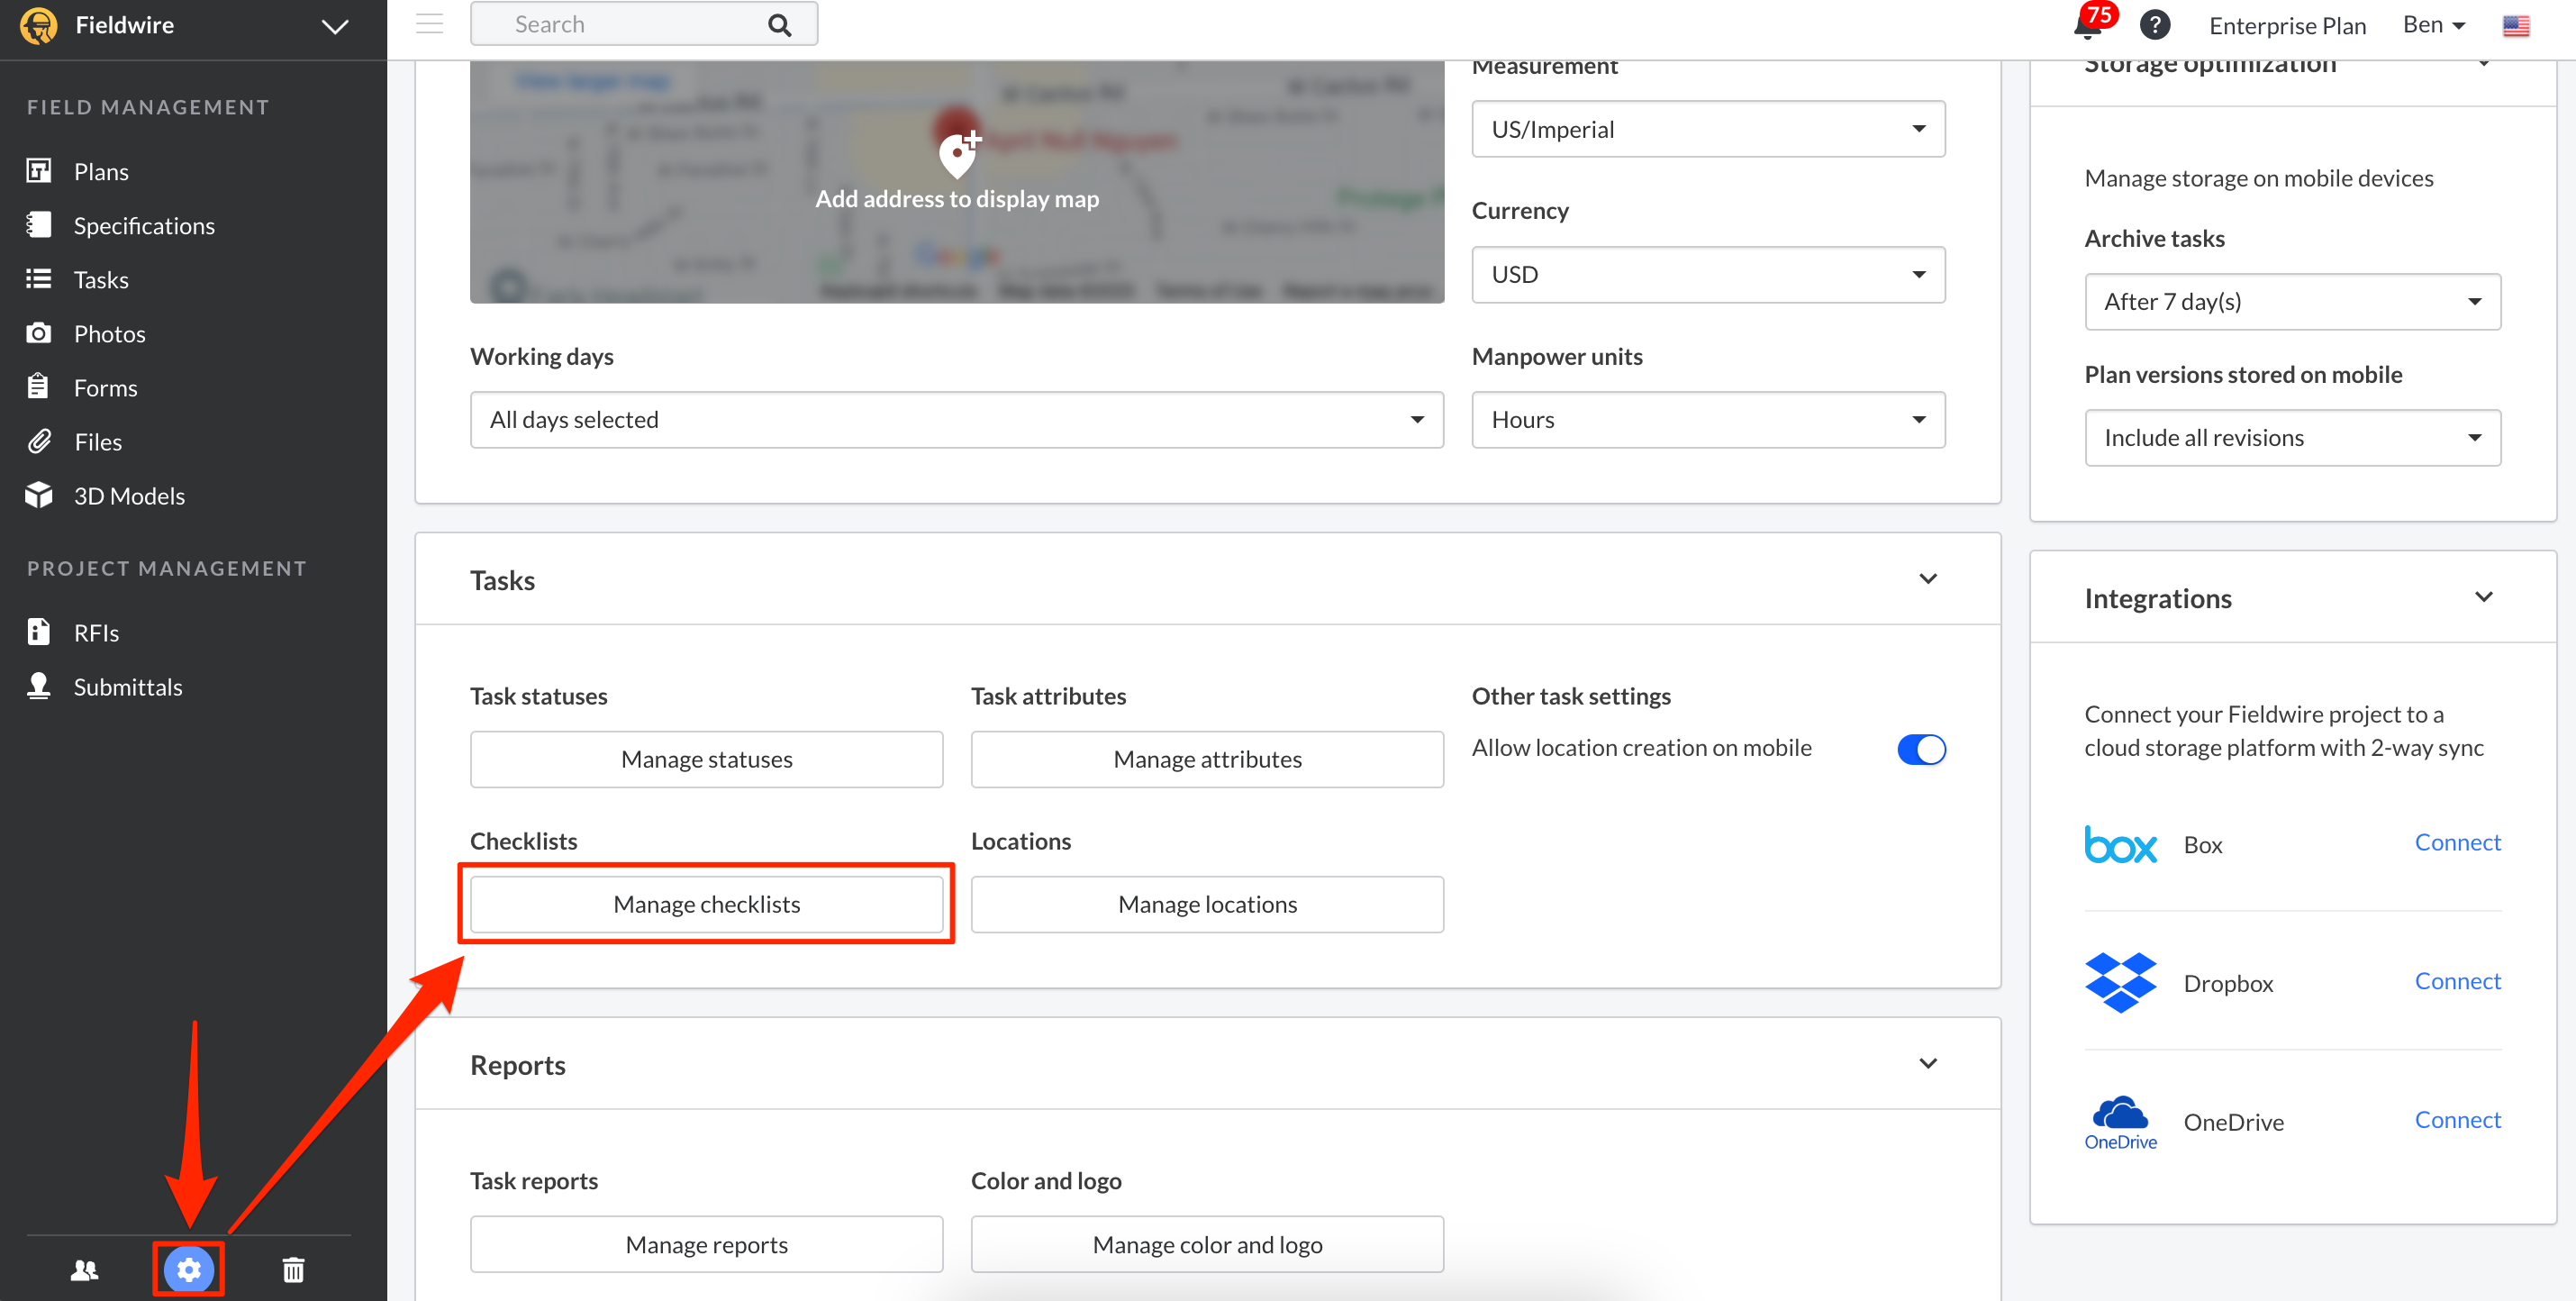The height and width of the screenshot is (1301, 2576).
Task: Click the Manage checklists button
Action: 706,904
